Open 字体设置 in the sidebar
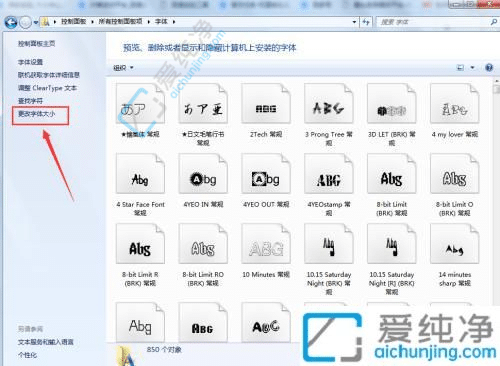 tap(30, 62)
